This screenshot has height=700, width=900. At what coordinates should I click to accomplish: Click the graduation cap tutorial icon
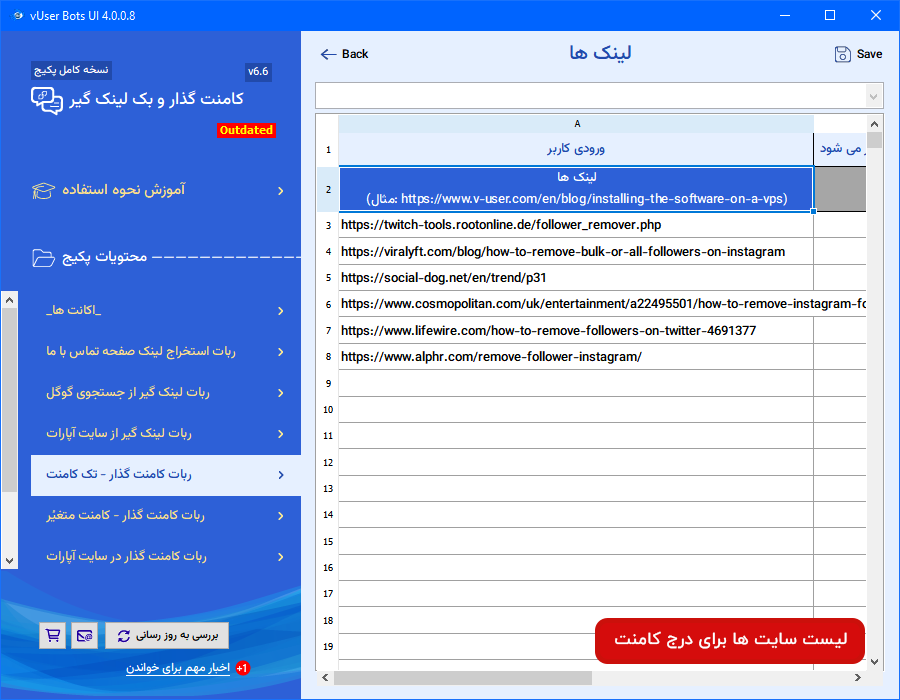coord(44,190)
